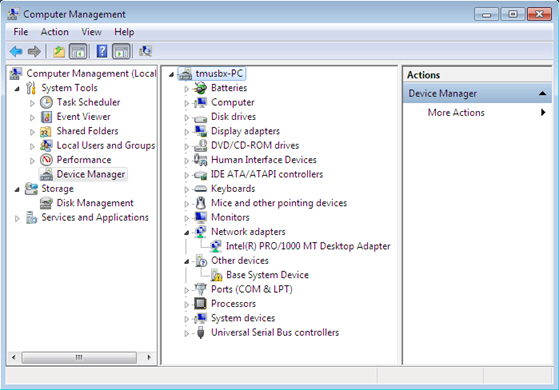Select the System devices label
This screenshot has height=390, width=559.
click(243, 318)
